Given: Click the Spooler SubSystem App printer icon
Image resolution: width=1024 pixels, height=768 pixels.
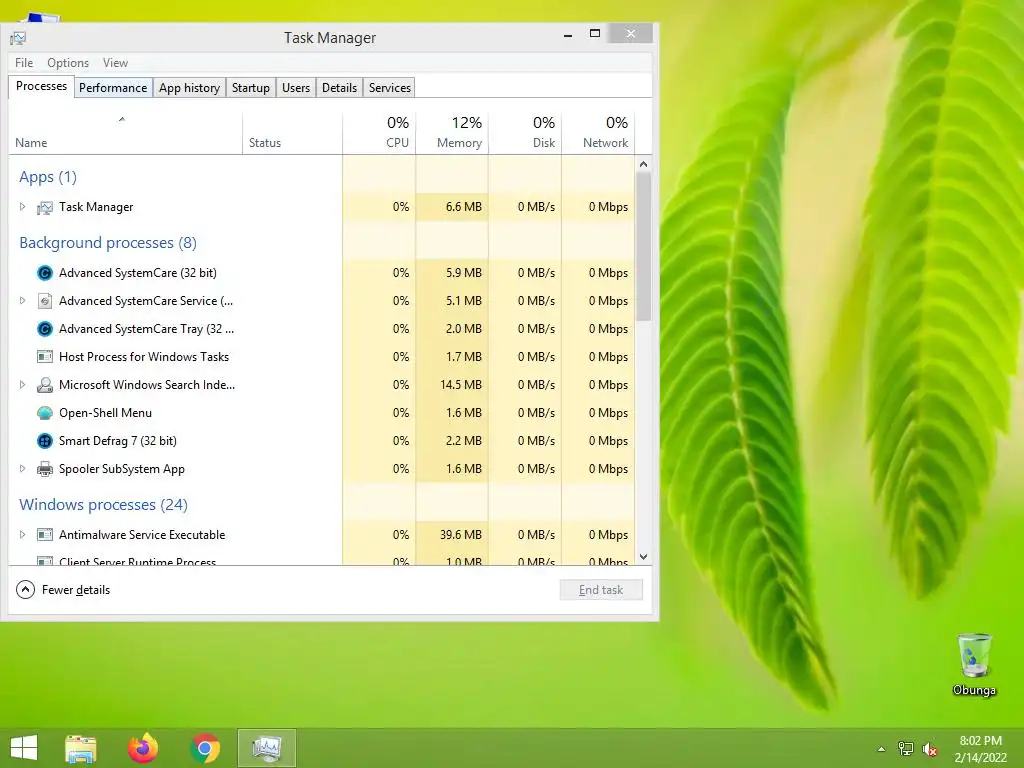Looking at the screenshot, I should click(x=44, y=469).
